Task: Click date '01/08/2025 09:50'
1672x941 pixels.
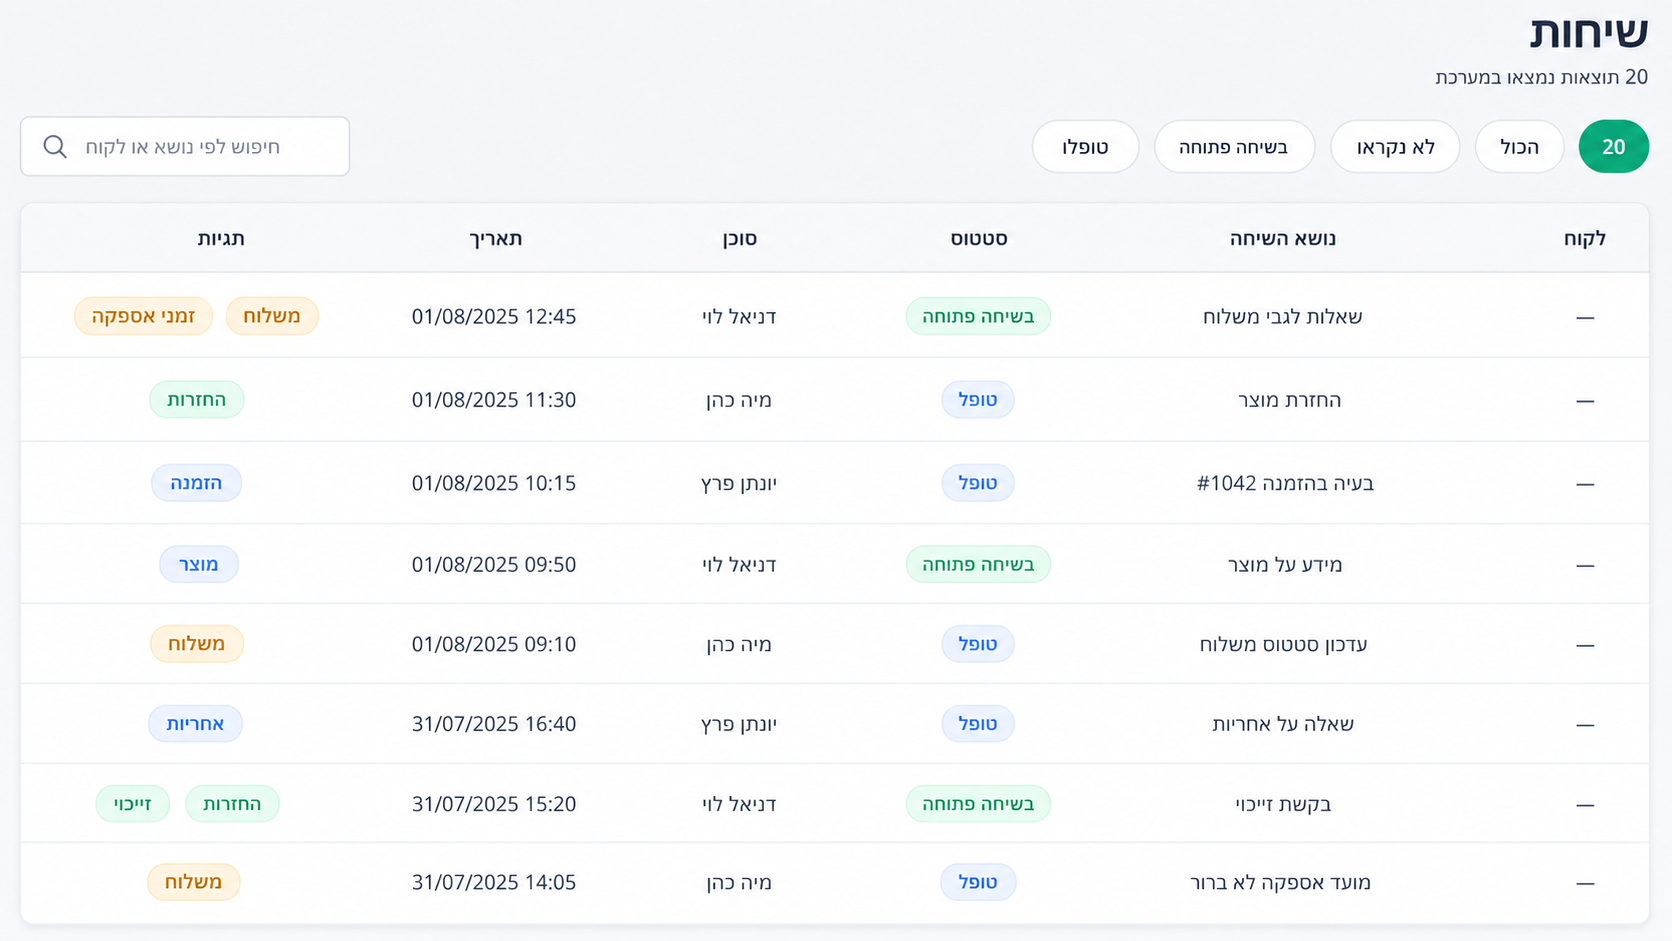Action: (x=494, y=564)
